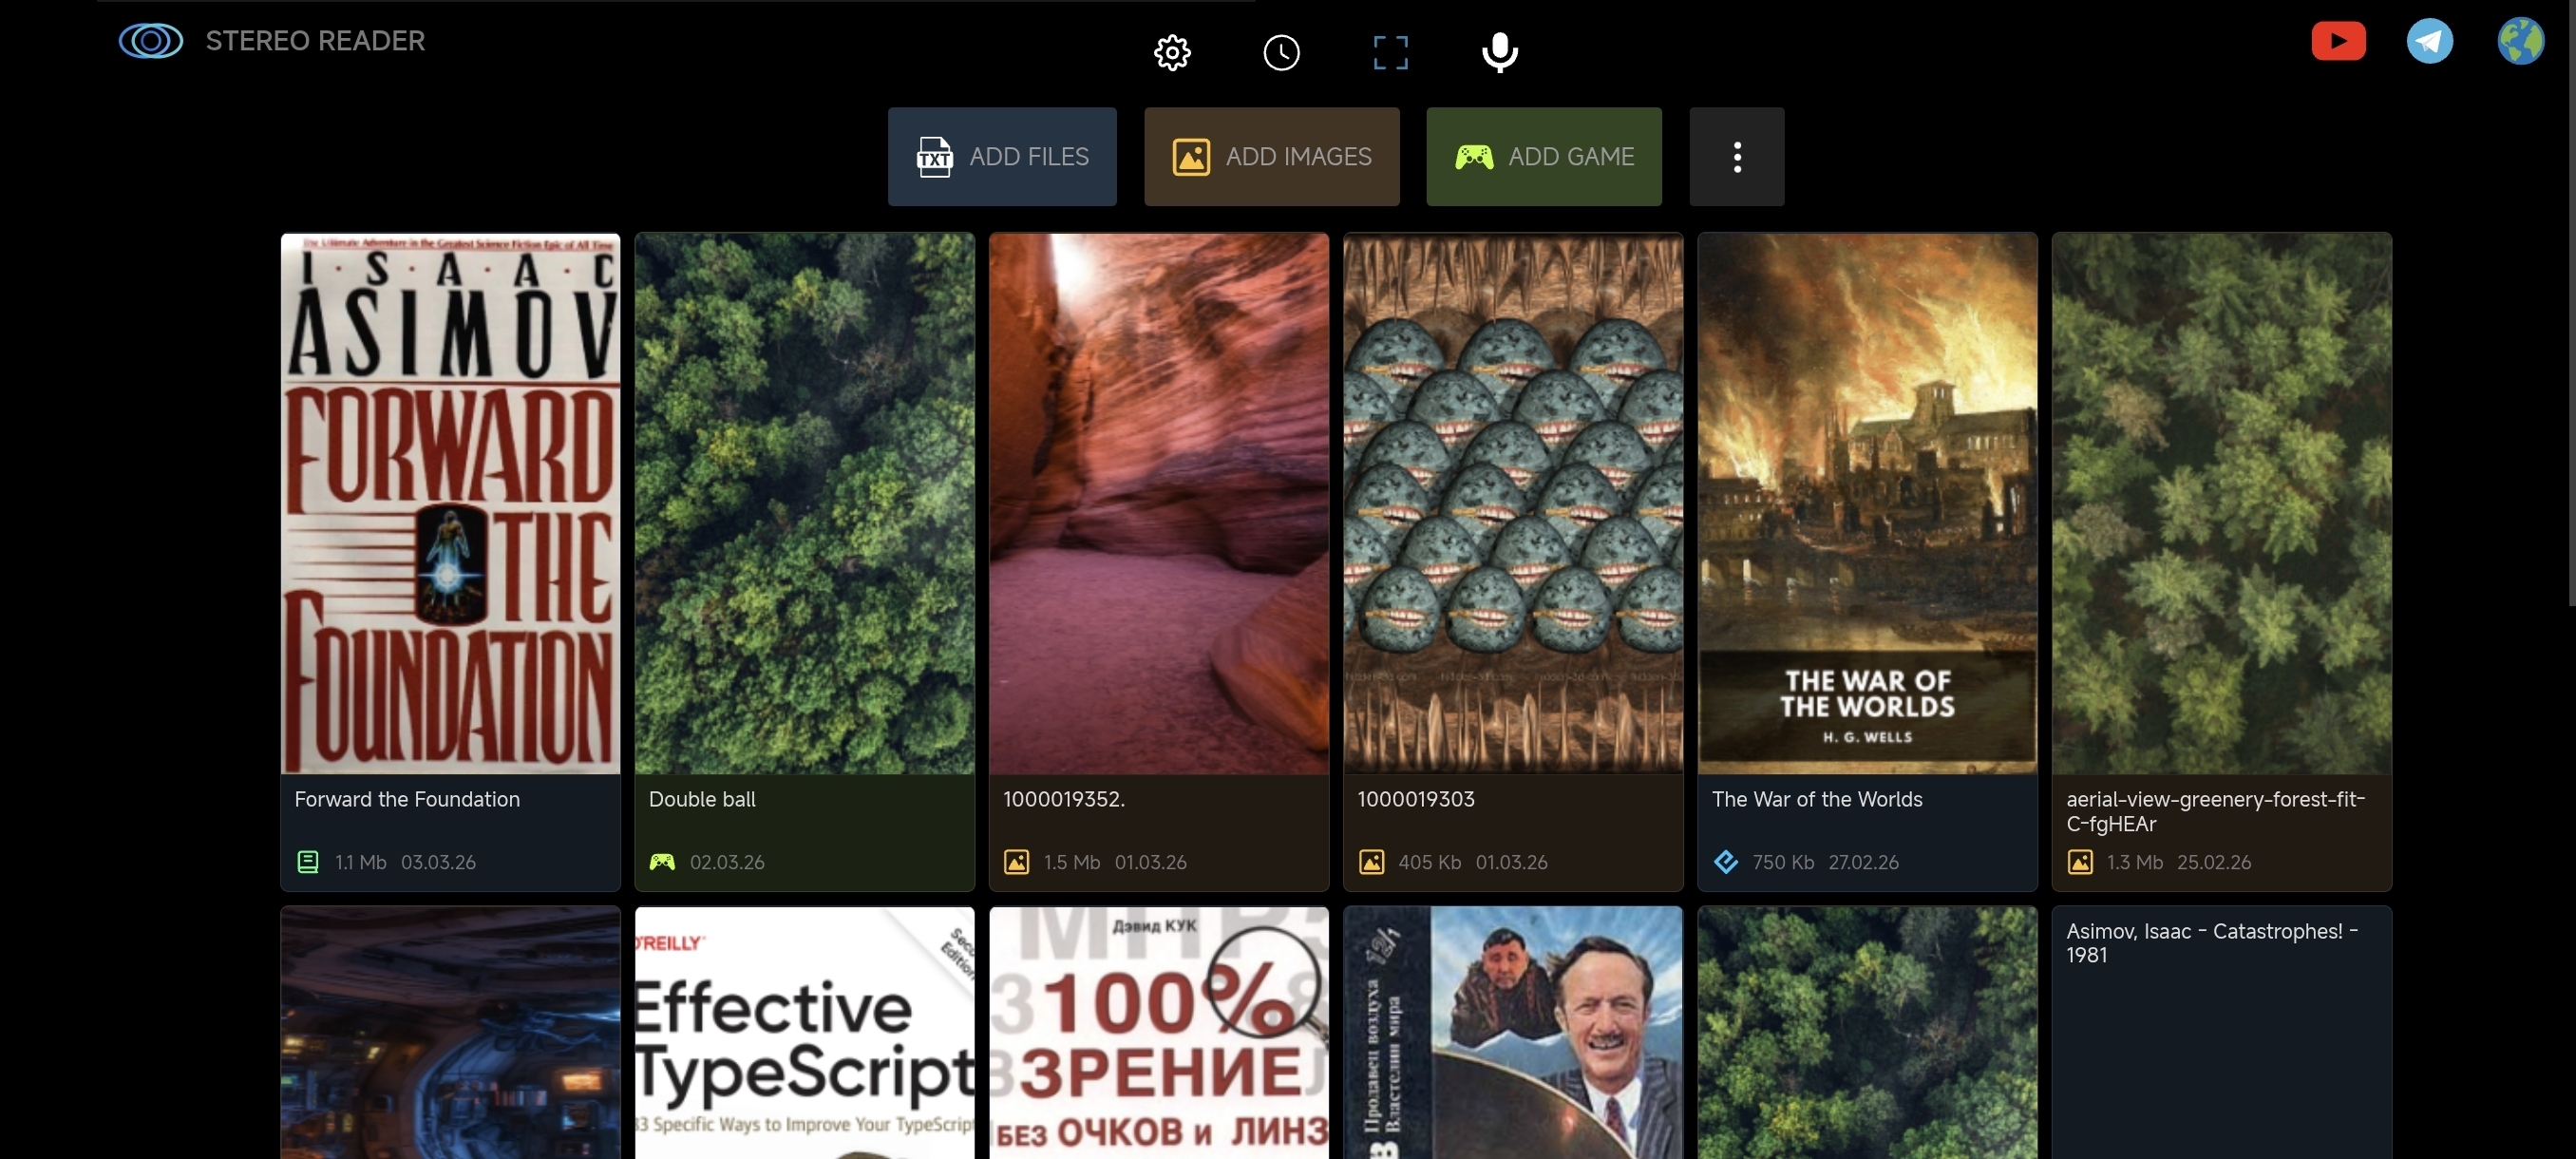
Task: Click the Add Images button
Action: (1271, 157)
